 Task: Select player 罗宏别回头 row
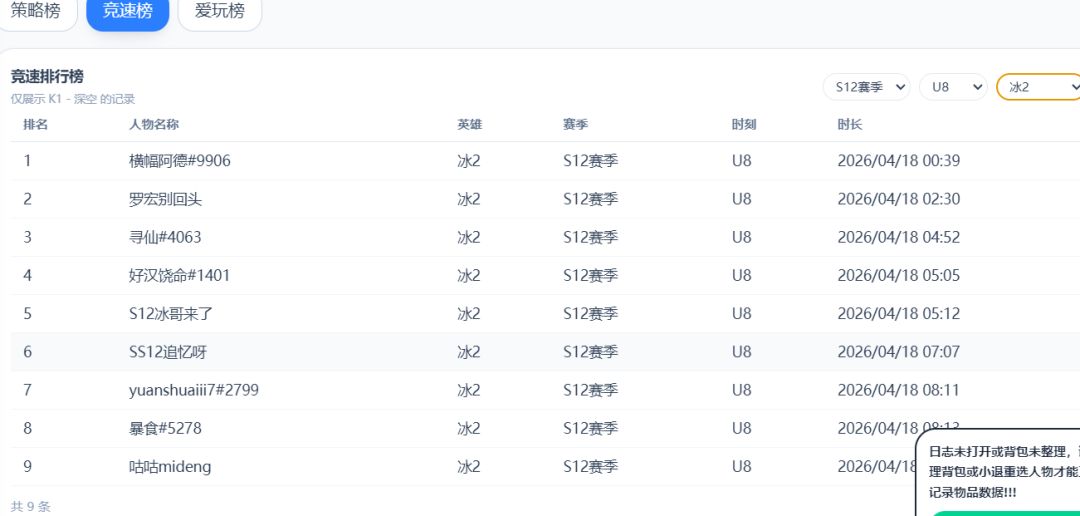tap(546, 199)
